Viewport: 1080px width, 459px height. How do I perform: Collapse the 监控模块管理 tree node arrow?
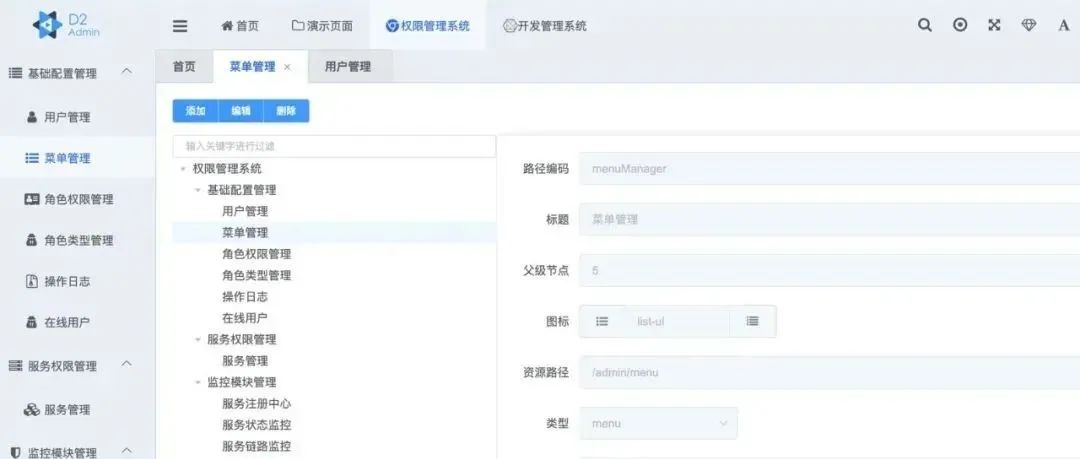tap(198, 382)
